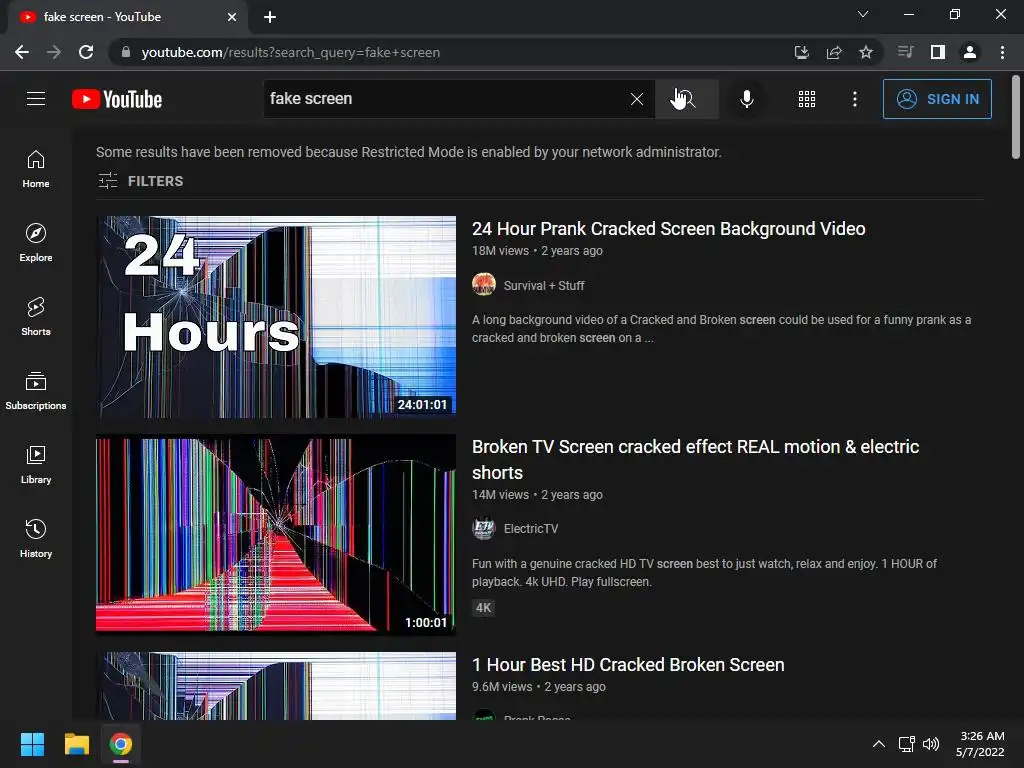1024x768 pixels.
Task: Expand the FILTERS options
Action: tap(140, 181)
